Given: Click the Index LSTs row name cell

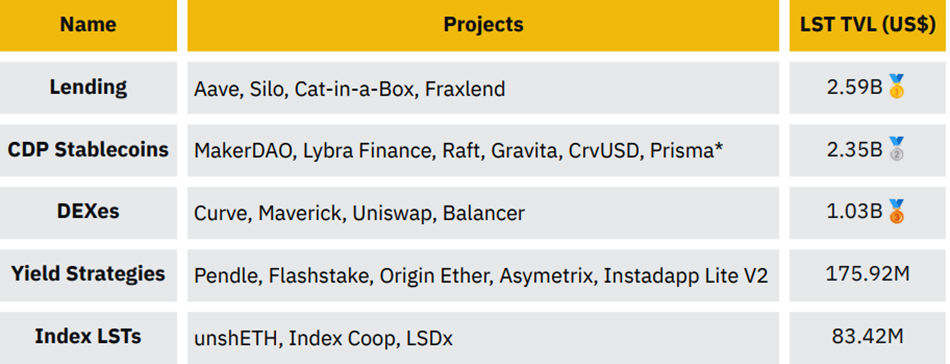Looking at the screenshot, I should (88, 338).
